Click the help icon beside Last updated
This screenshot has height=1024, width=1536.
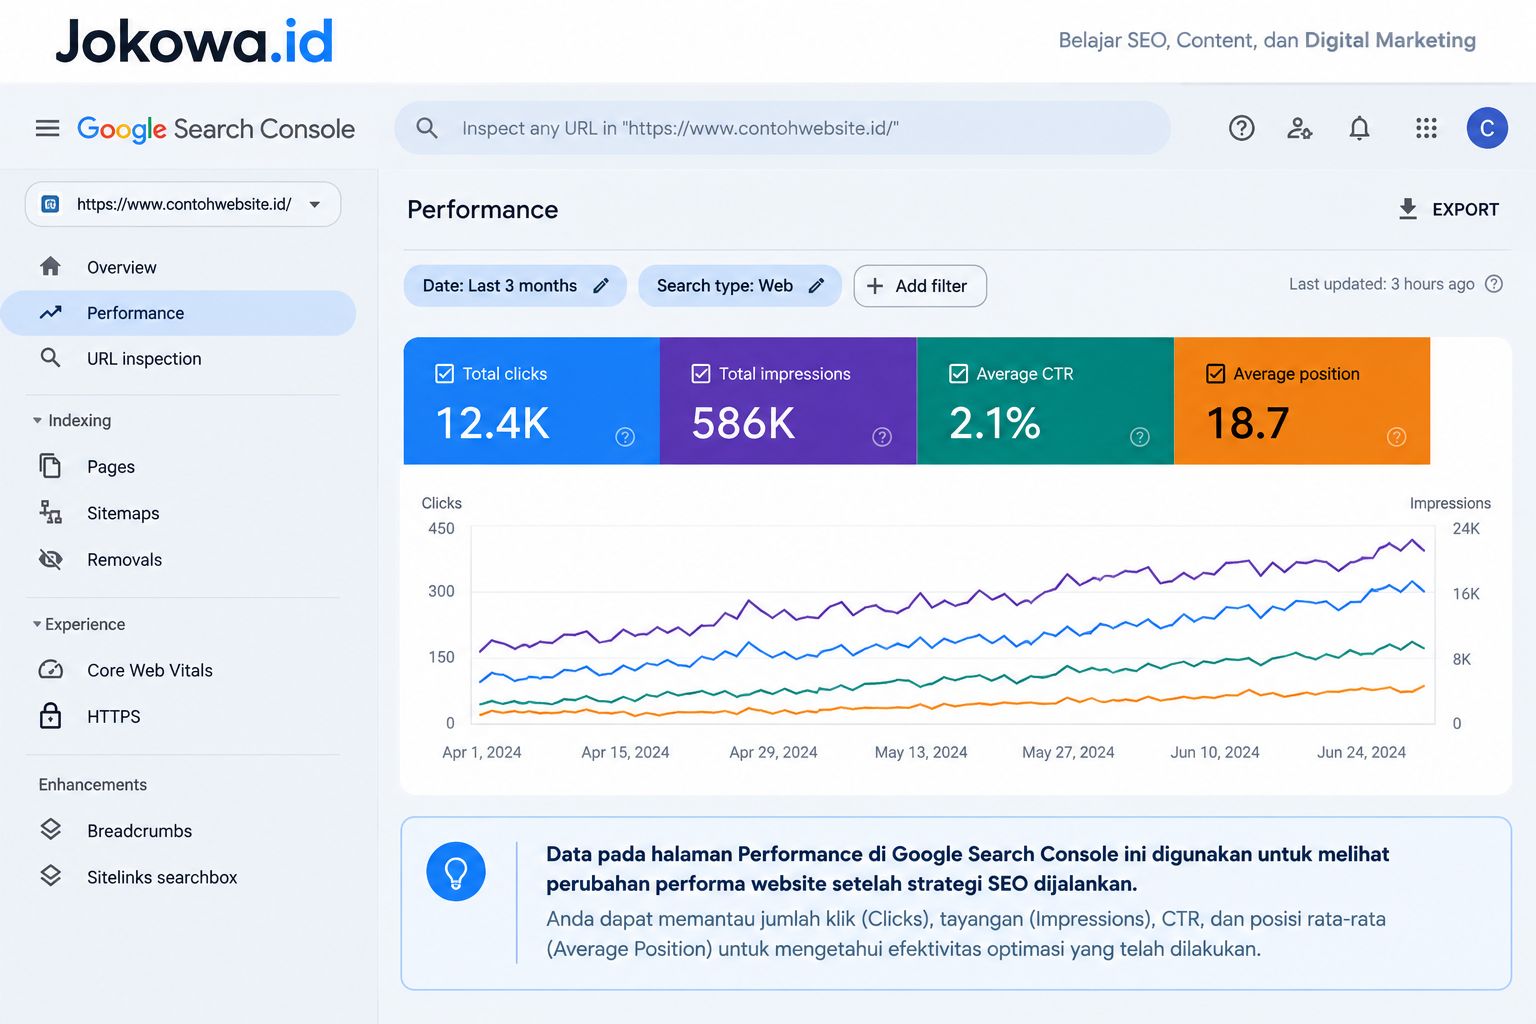click(x=1494, y=284)
